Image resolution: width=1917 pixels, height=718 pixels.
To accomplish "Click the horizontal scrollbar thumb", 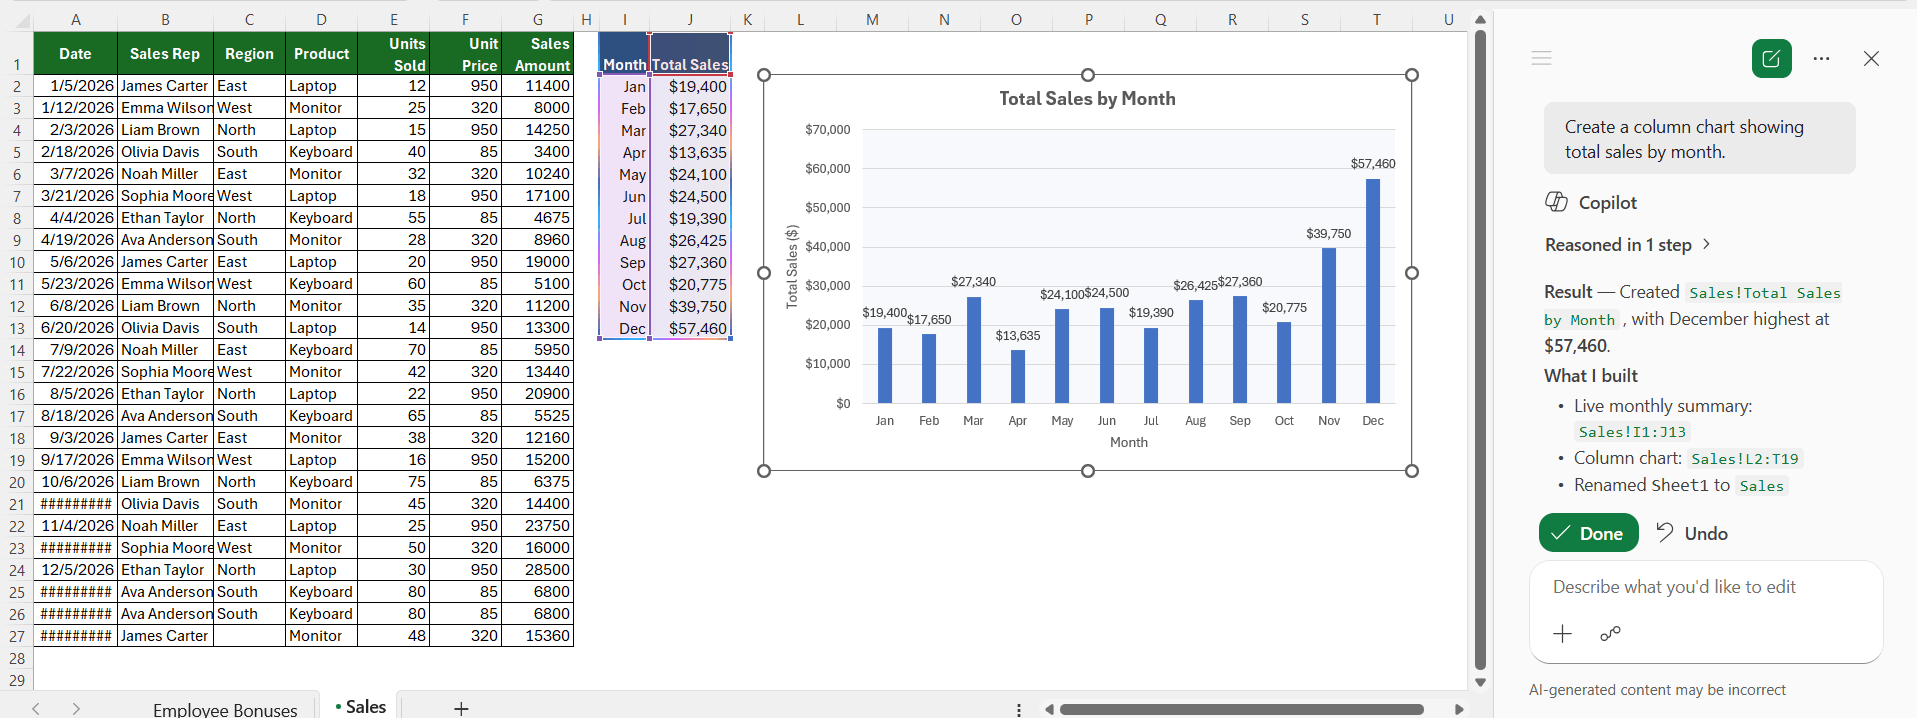I will pyautogui.click(x=1241, y=709).
